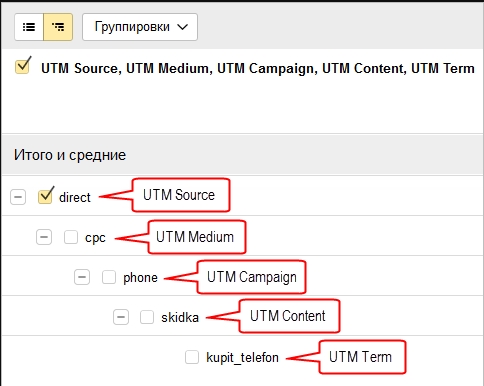Select the skidka content label
Viewport: 484px width, 386px height.
point(180,317)
